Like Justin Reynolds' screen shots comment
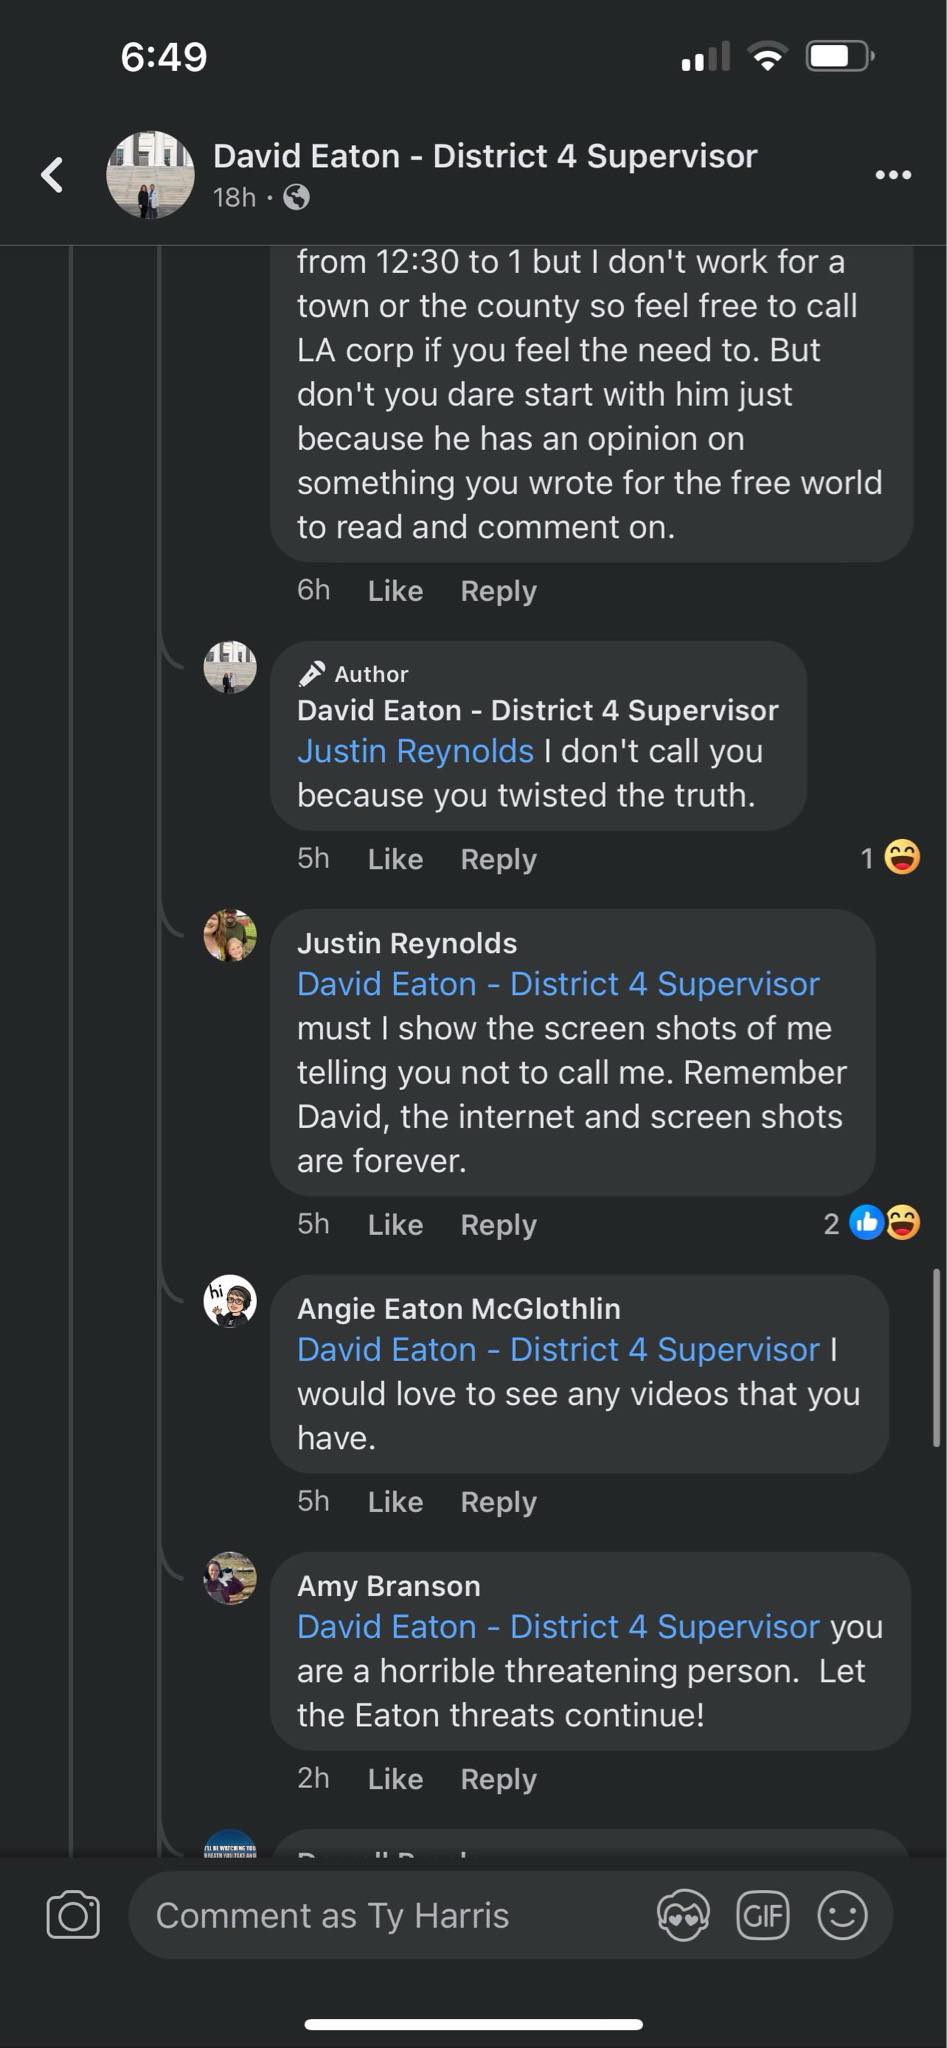 [x=395, y=1225]
